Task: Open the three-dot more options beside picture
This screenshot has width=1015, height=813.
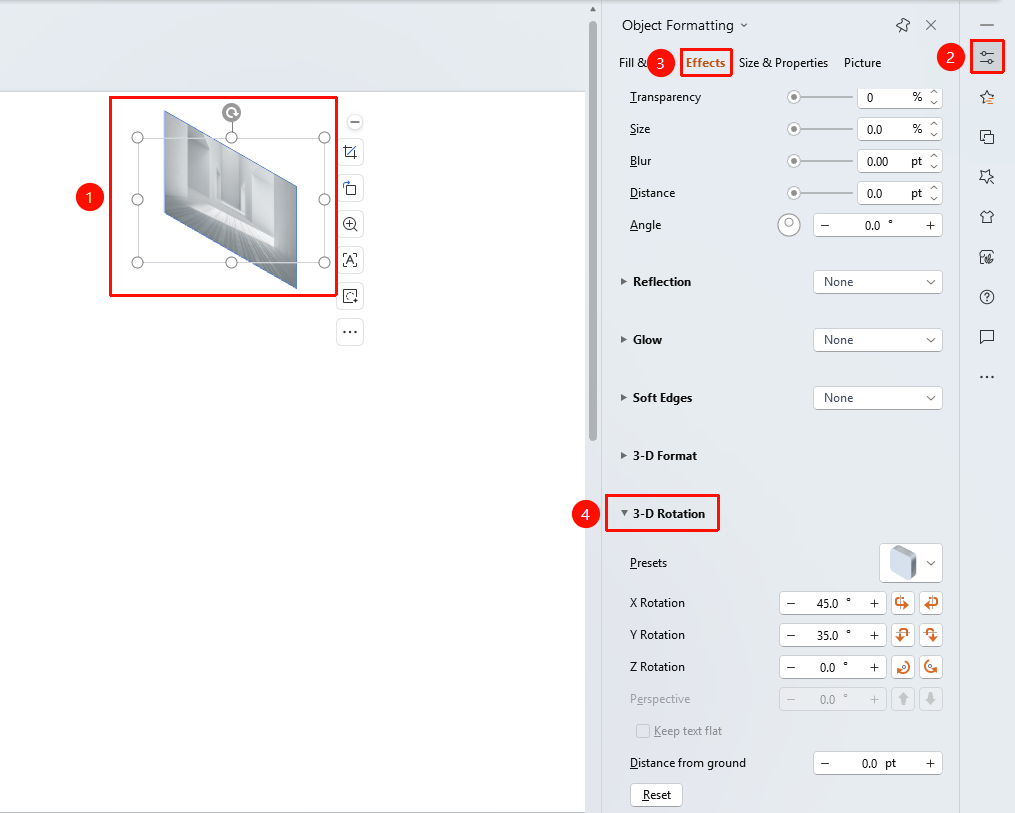Action: 350,332
